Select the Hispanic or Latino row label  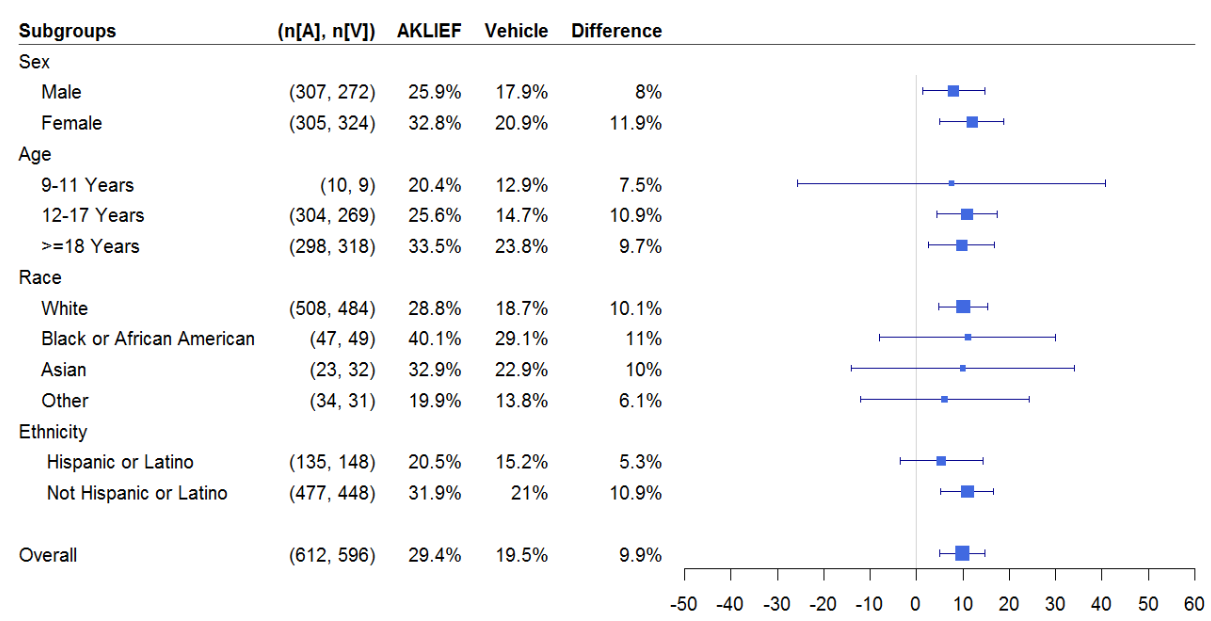point(120,462)
